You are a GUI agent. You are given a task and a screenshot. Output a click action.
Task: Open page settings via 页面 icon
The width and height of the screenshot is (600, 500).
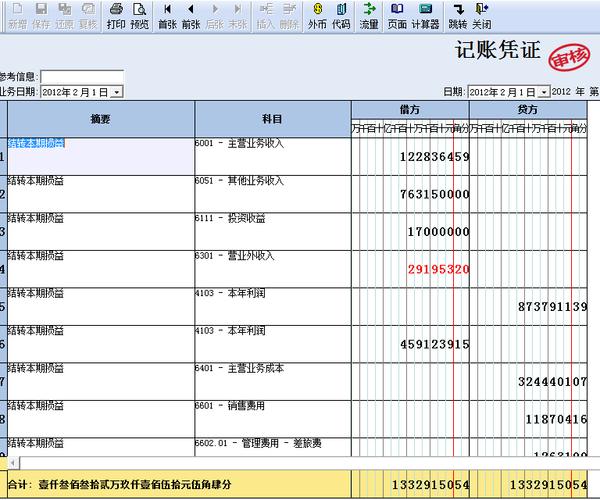coord(397,16)
